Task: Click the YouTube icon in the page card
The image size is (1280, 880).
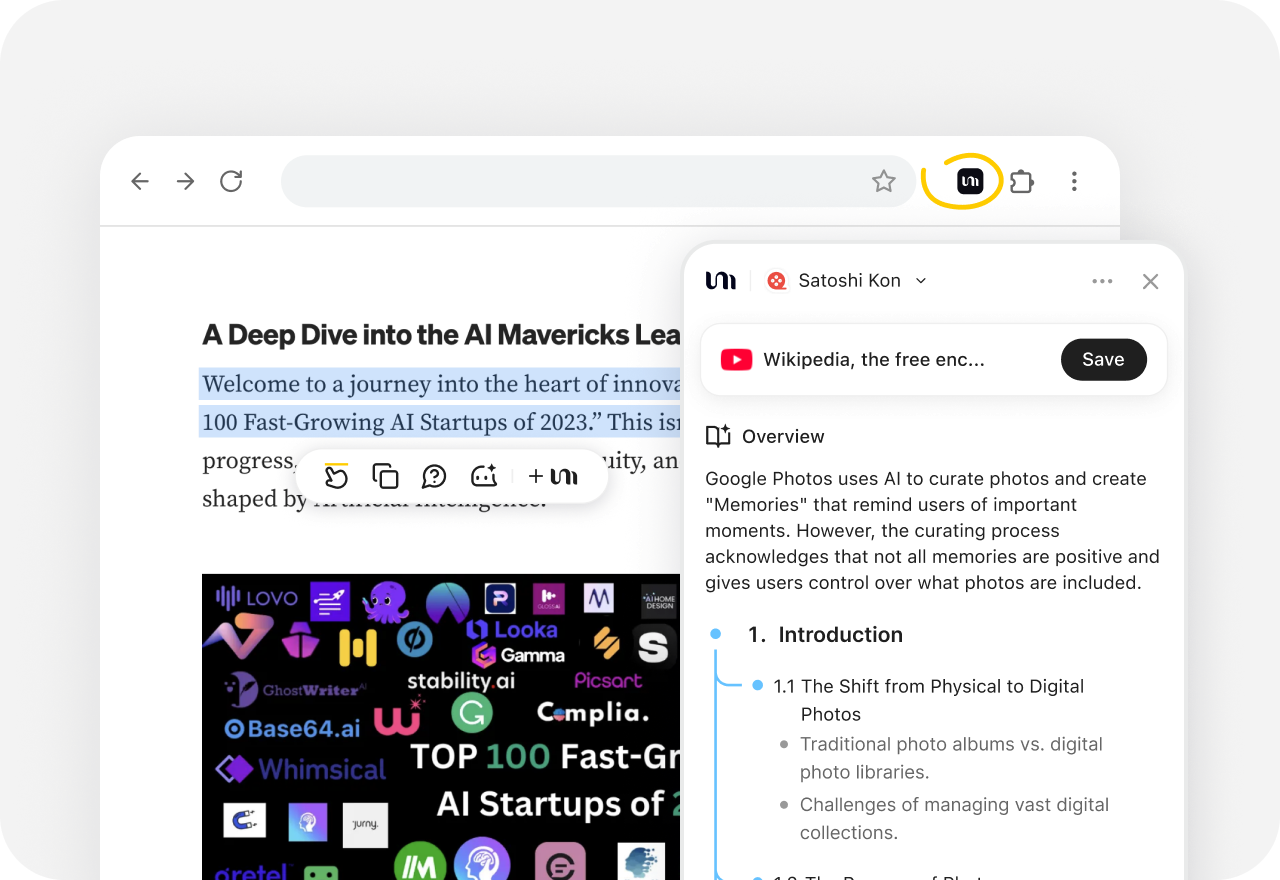Action: point(737,360)
